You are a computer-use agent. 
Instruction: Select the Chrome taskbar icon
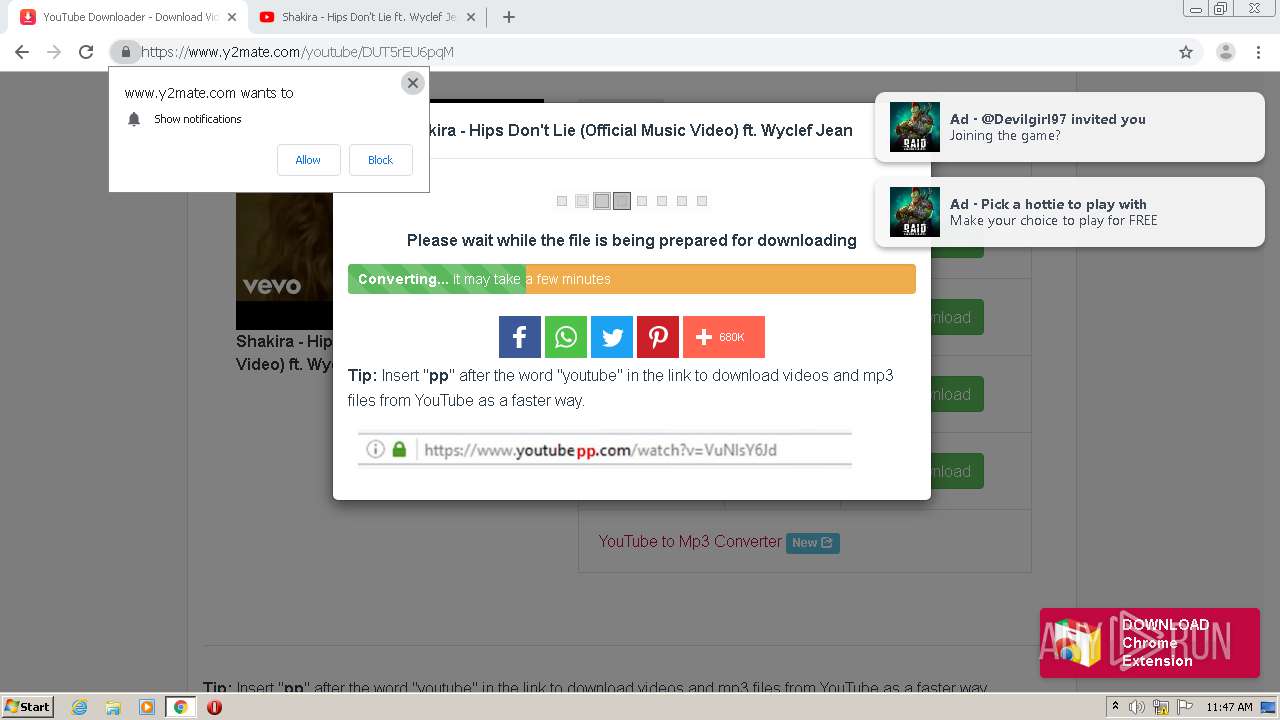[x=180, y=707]
